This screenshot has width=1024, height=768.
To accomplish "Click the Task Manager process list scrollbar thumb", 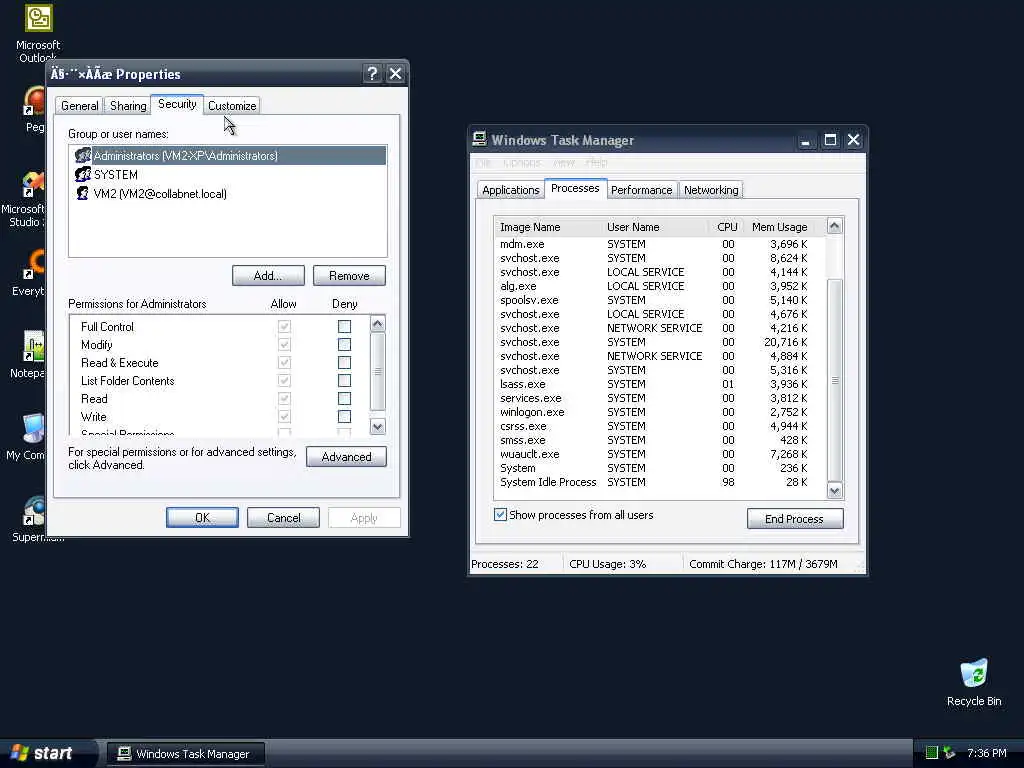I will click(834, 380).
